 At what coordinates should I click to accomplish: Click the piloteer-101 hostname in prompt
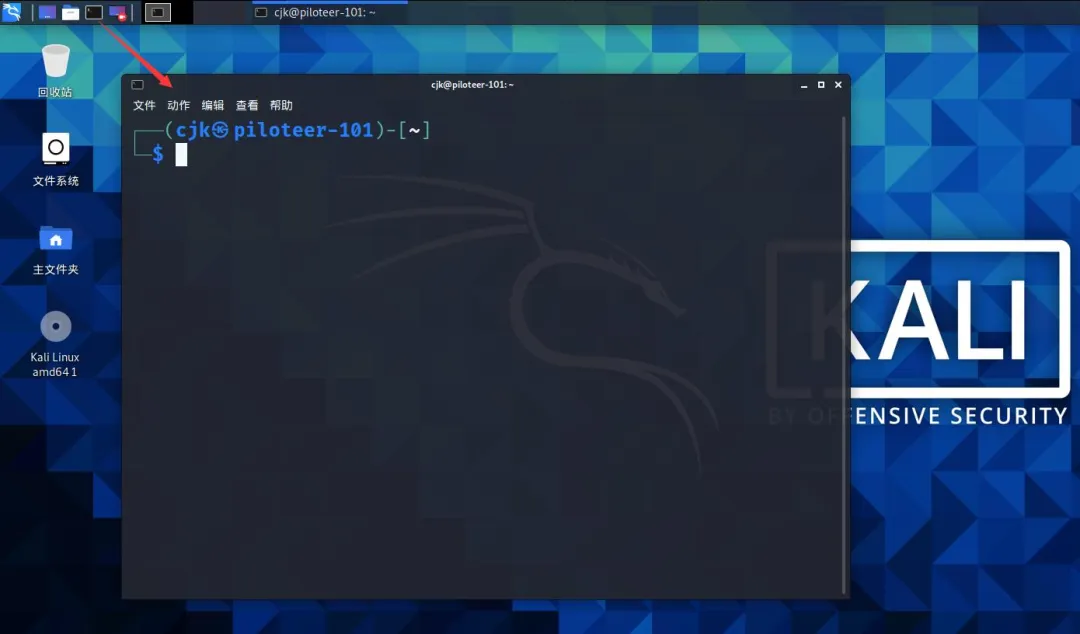point(304,130)
